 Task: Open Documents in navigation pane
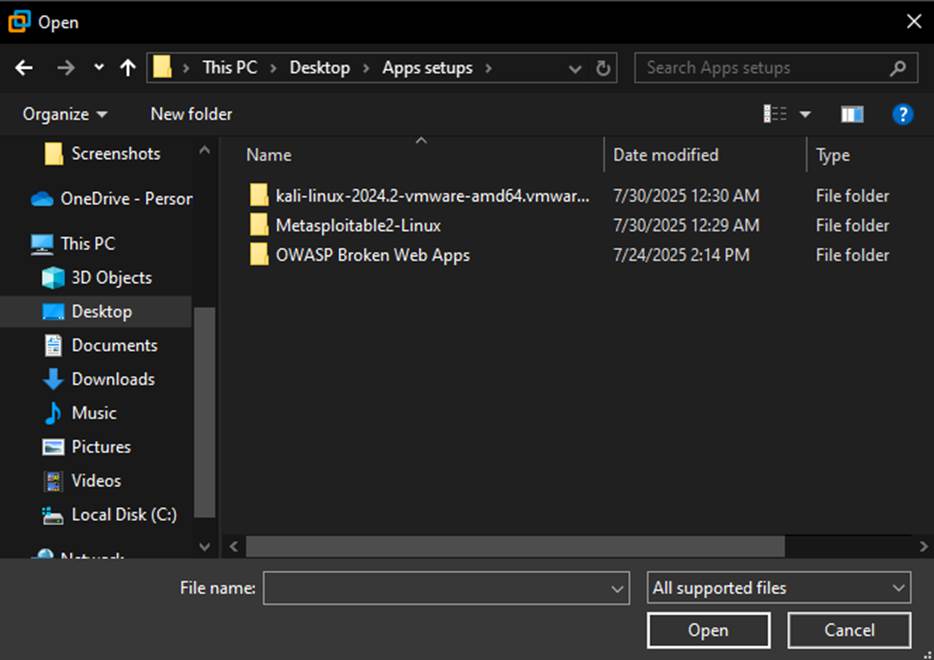[100, 345]
